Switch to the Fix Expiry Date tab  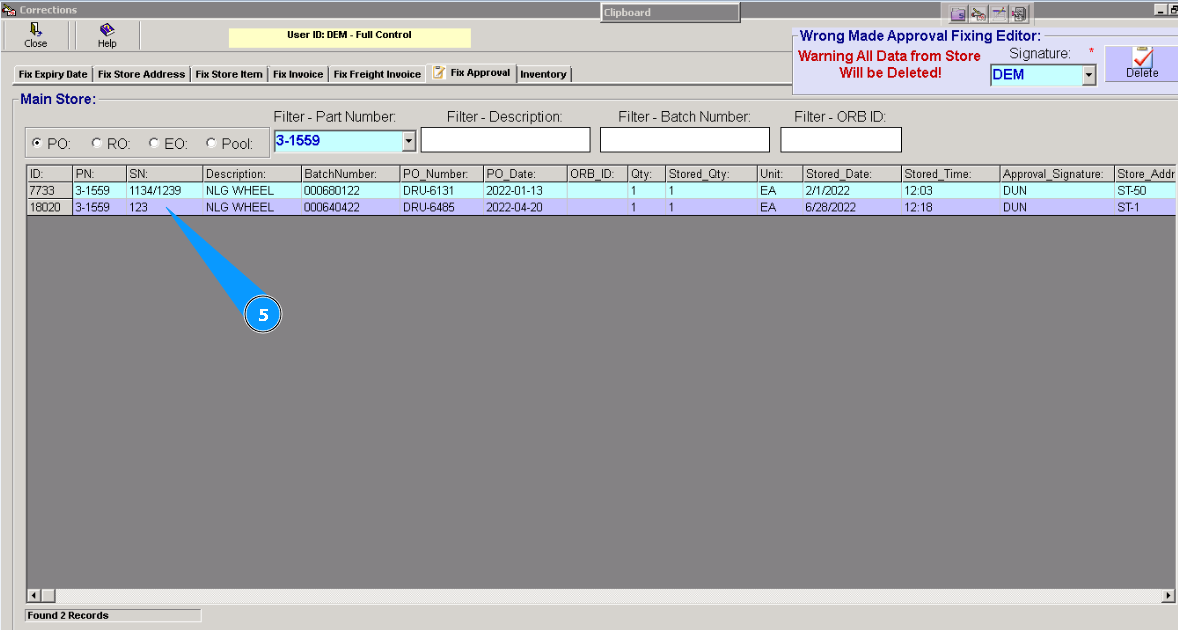53,74
